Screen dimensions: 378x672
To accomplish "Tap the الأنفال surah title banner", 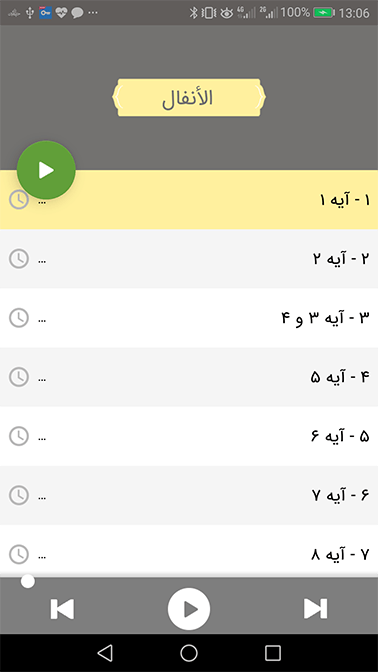I will (189, 97).
